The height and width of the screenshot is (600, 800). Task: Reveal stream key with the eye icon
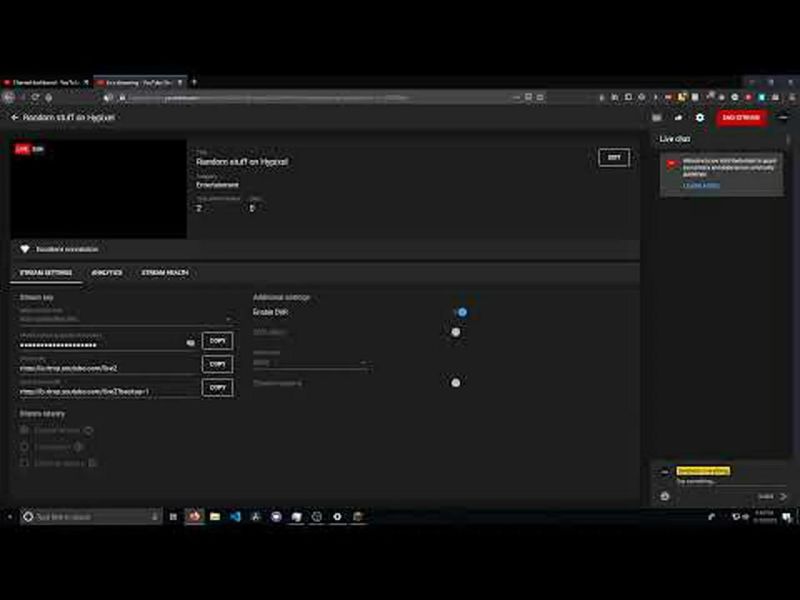tap(190, 343)
